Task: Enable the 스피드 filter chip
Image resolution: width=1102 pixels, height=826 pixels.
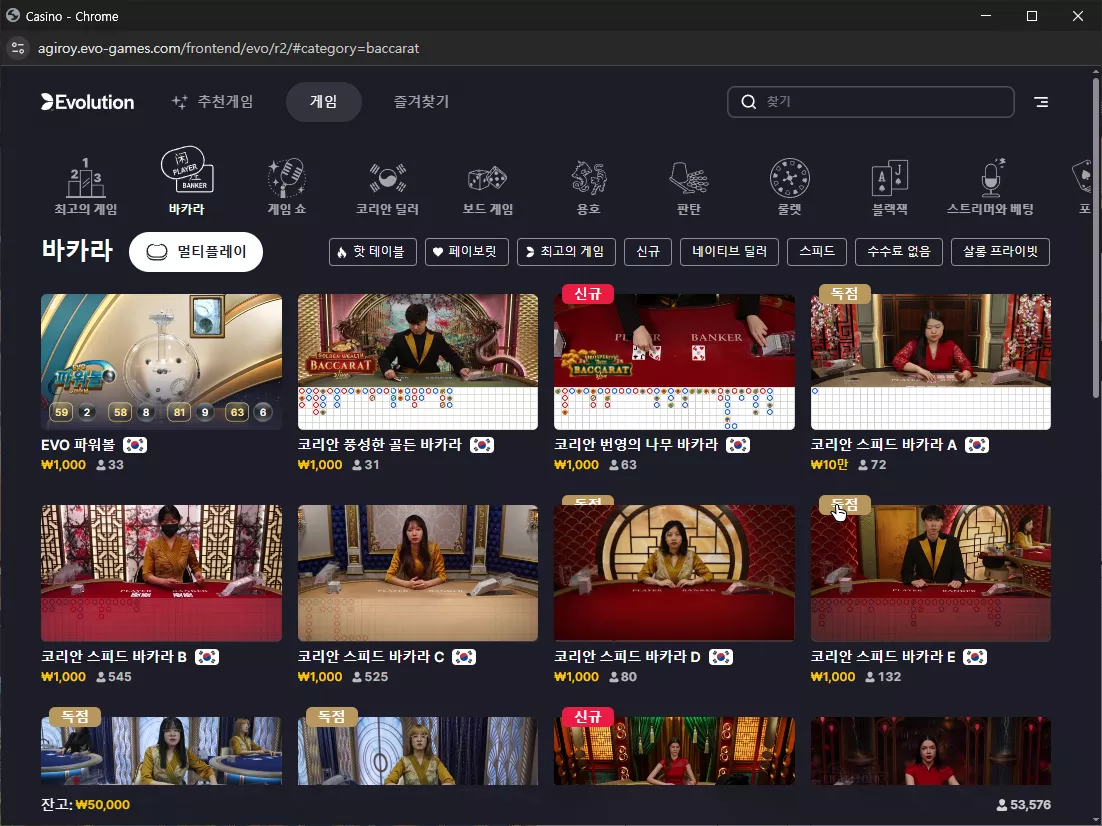Action: click(x=817, y=252)
